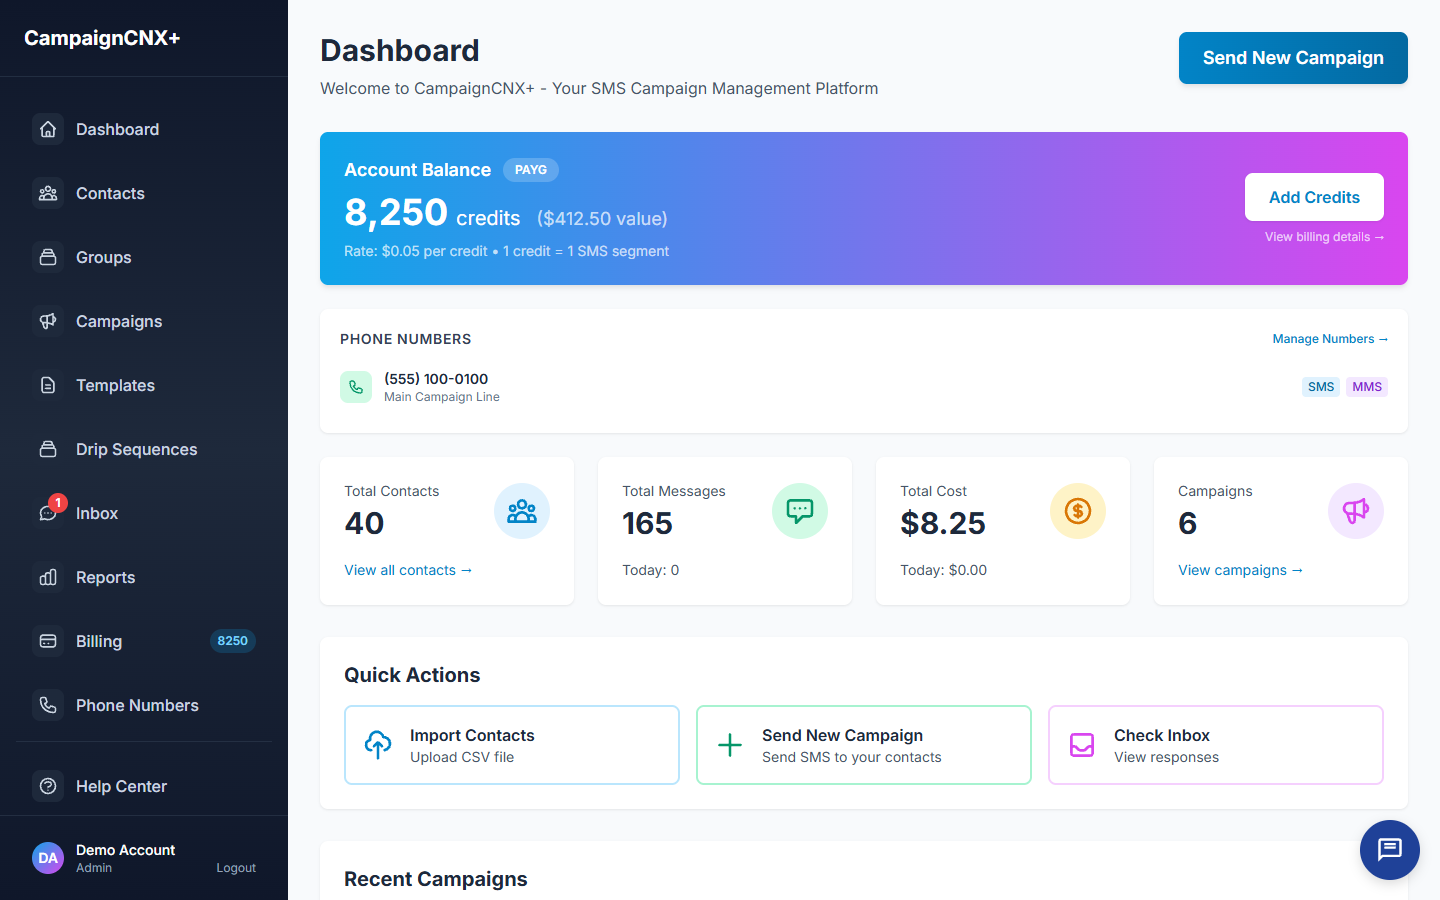The image size is (1440, 900).
Task: Follow the View campaigns link
Action: point(1240,570)
